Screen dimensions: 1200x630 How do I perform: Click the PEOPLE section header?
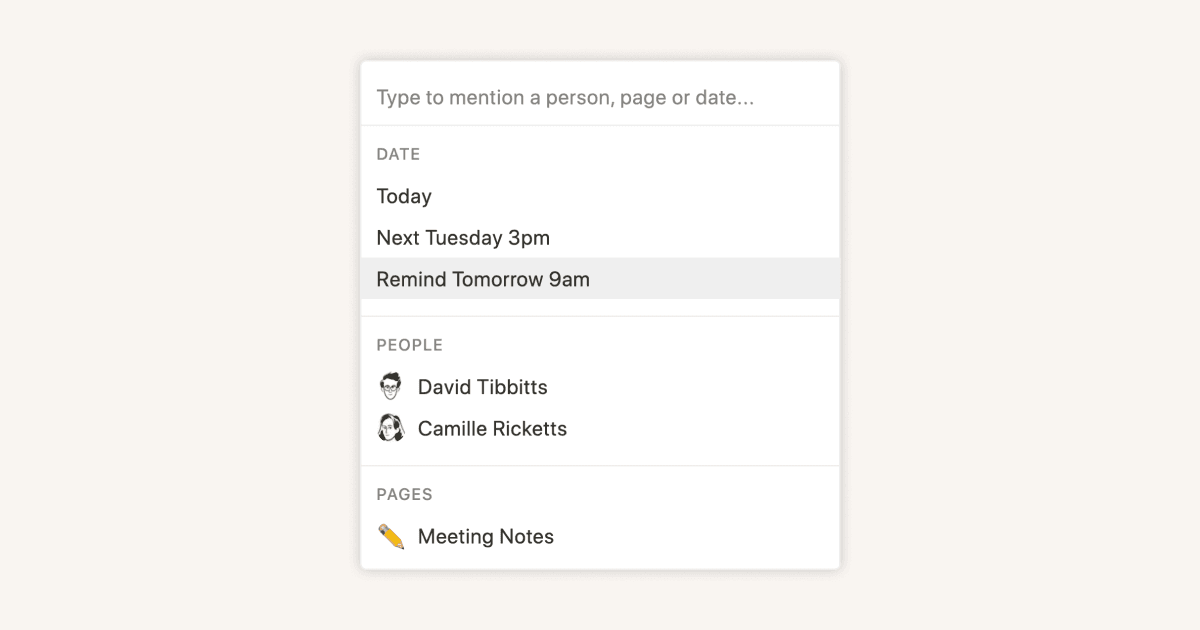[409, 344]
